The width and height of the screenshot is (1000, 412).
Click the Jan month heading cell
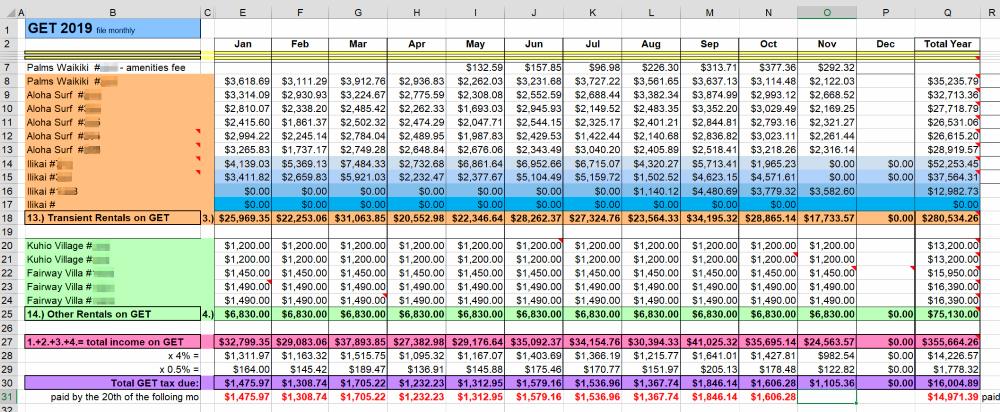tap(243, 44)
